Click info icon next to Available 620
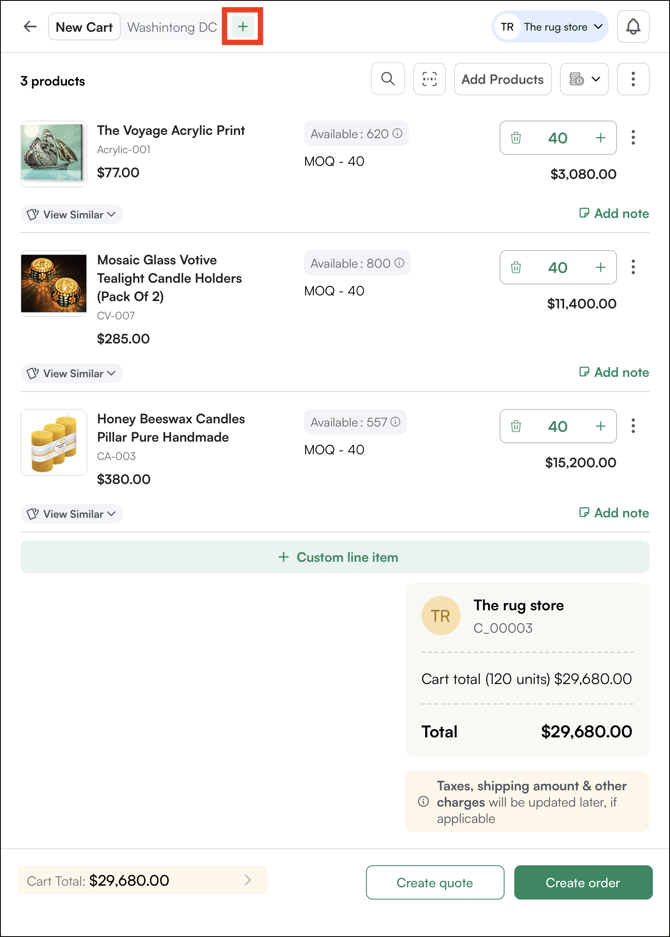The image size is (670, 937). pyautogui.click(x=398, y=134)
